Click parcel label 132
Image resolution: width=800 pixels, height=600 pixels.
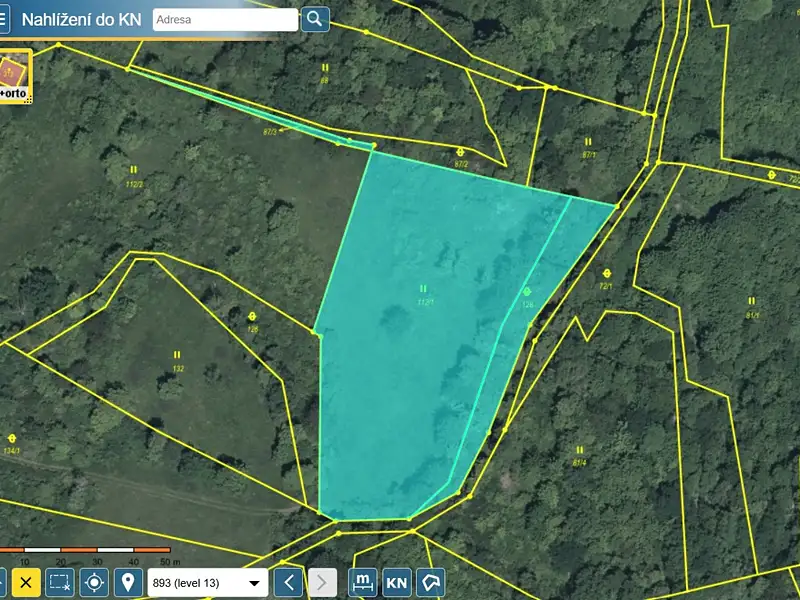point(178,368)
